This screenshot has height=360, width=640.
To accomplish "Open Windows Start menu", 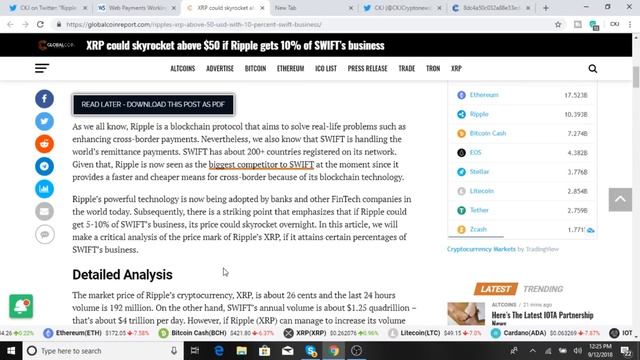I will point(11,351).
